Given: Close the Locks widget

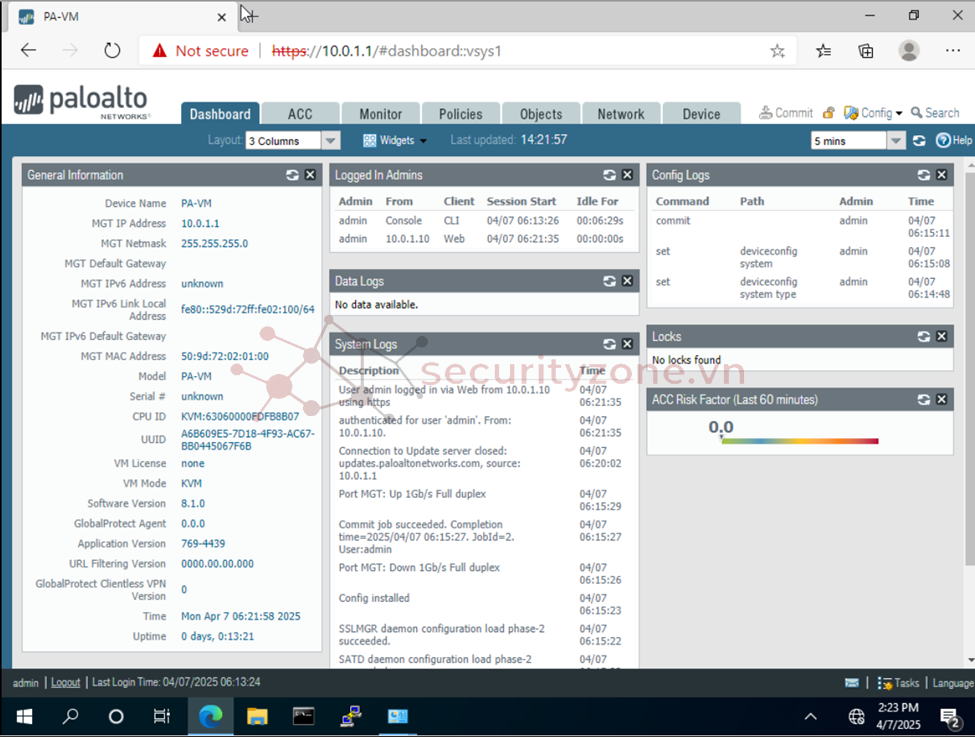Looking at the screenshot, I should (942, 336).
